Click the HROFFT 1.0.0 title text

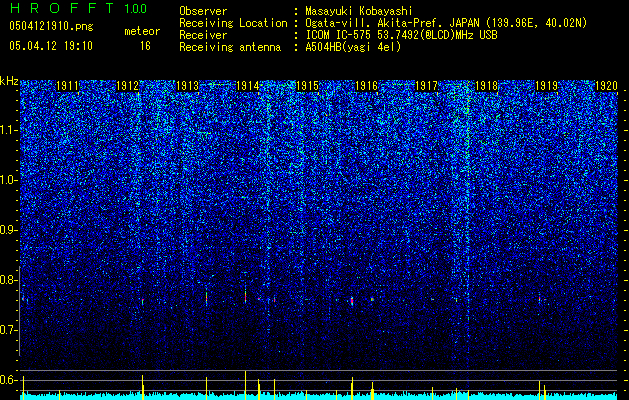(78, 8)
